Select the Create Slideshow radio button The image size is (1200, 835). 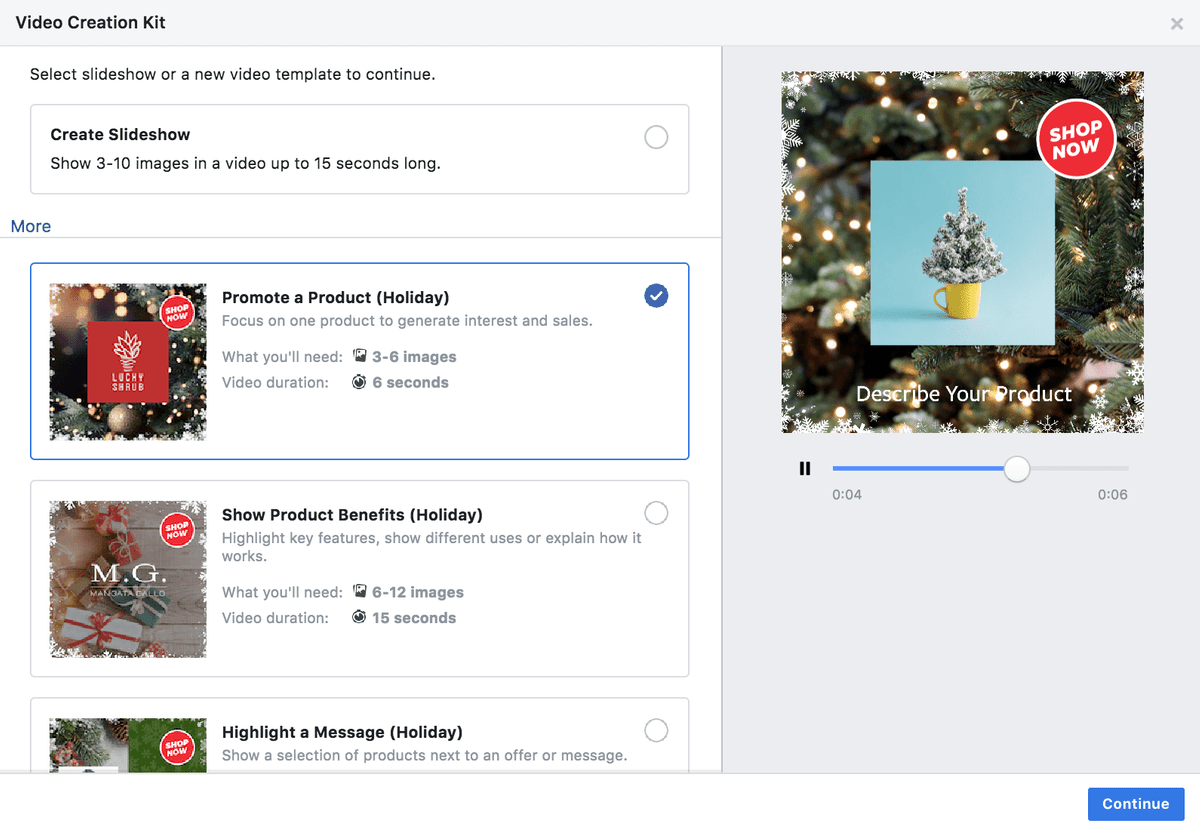click(x=656, y=137)
